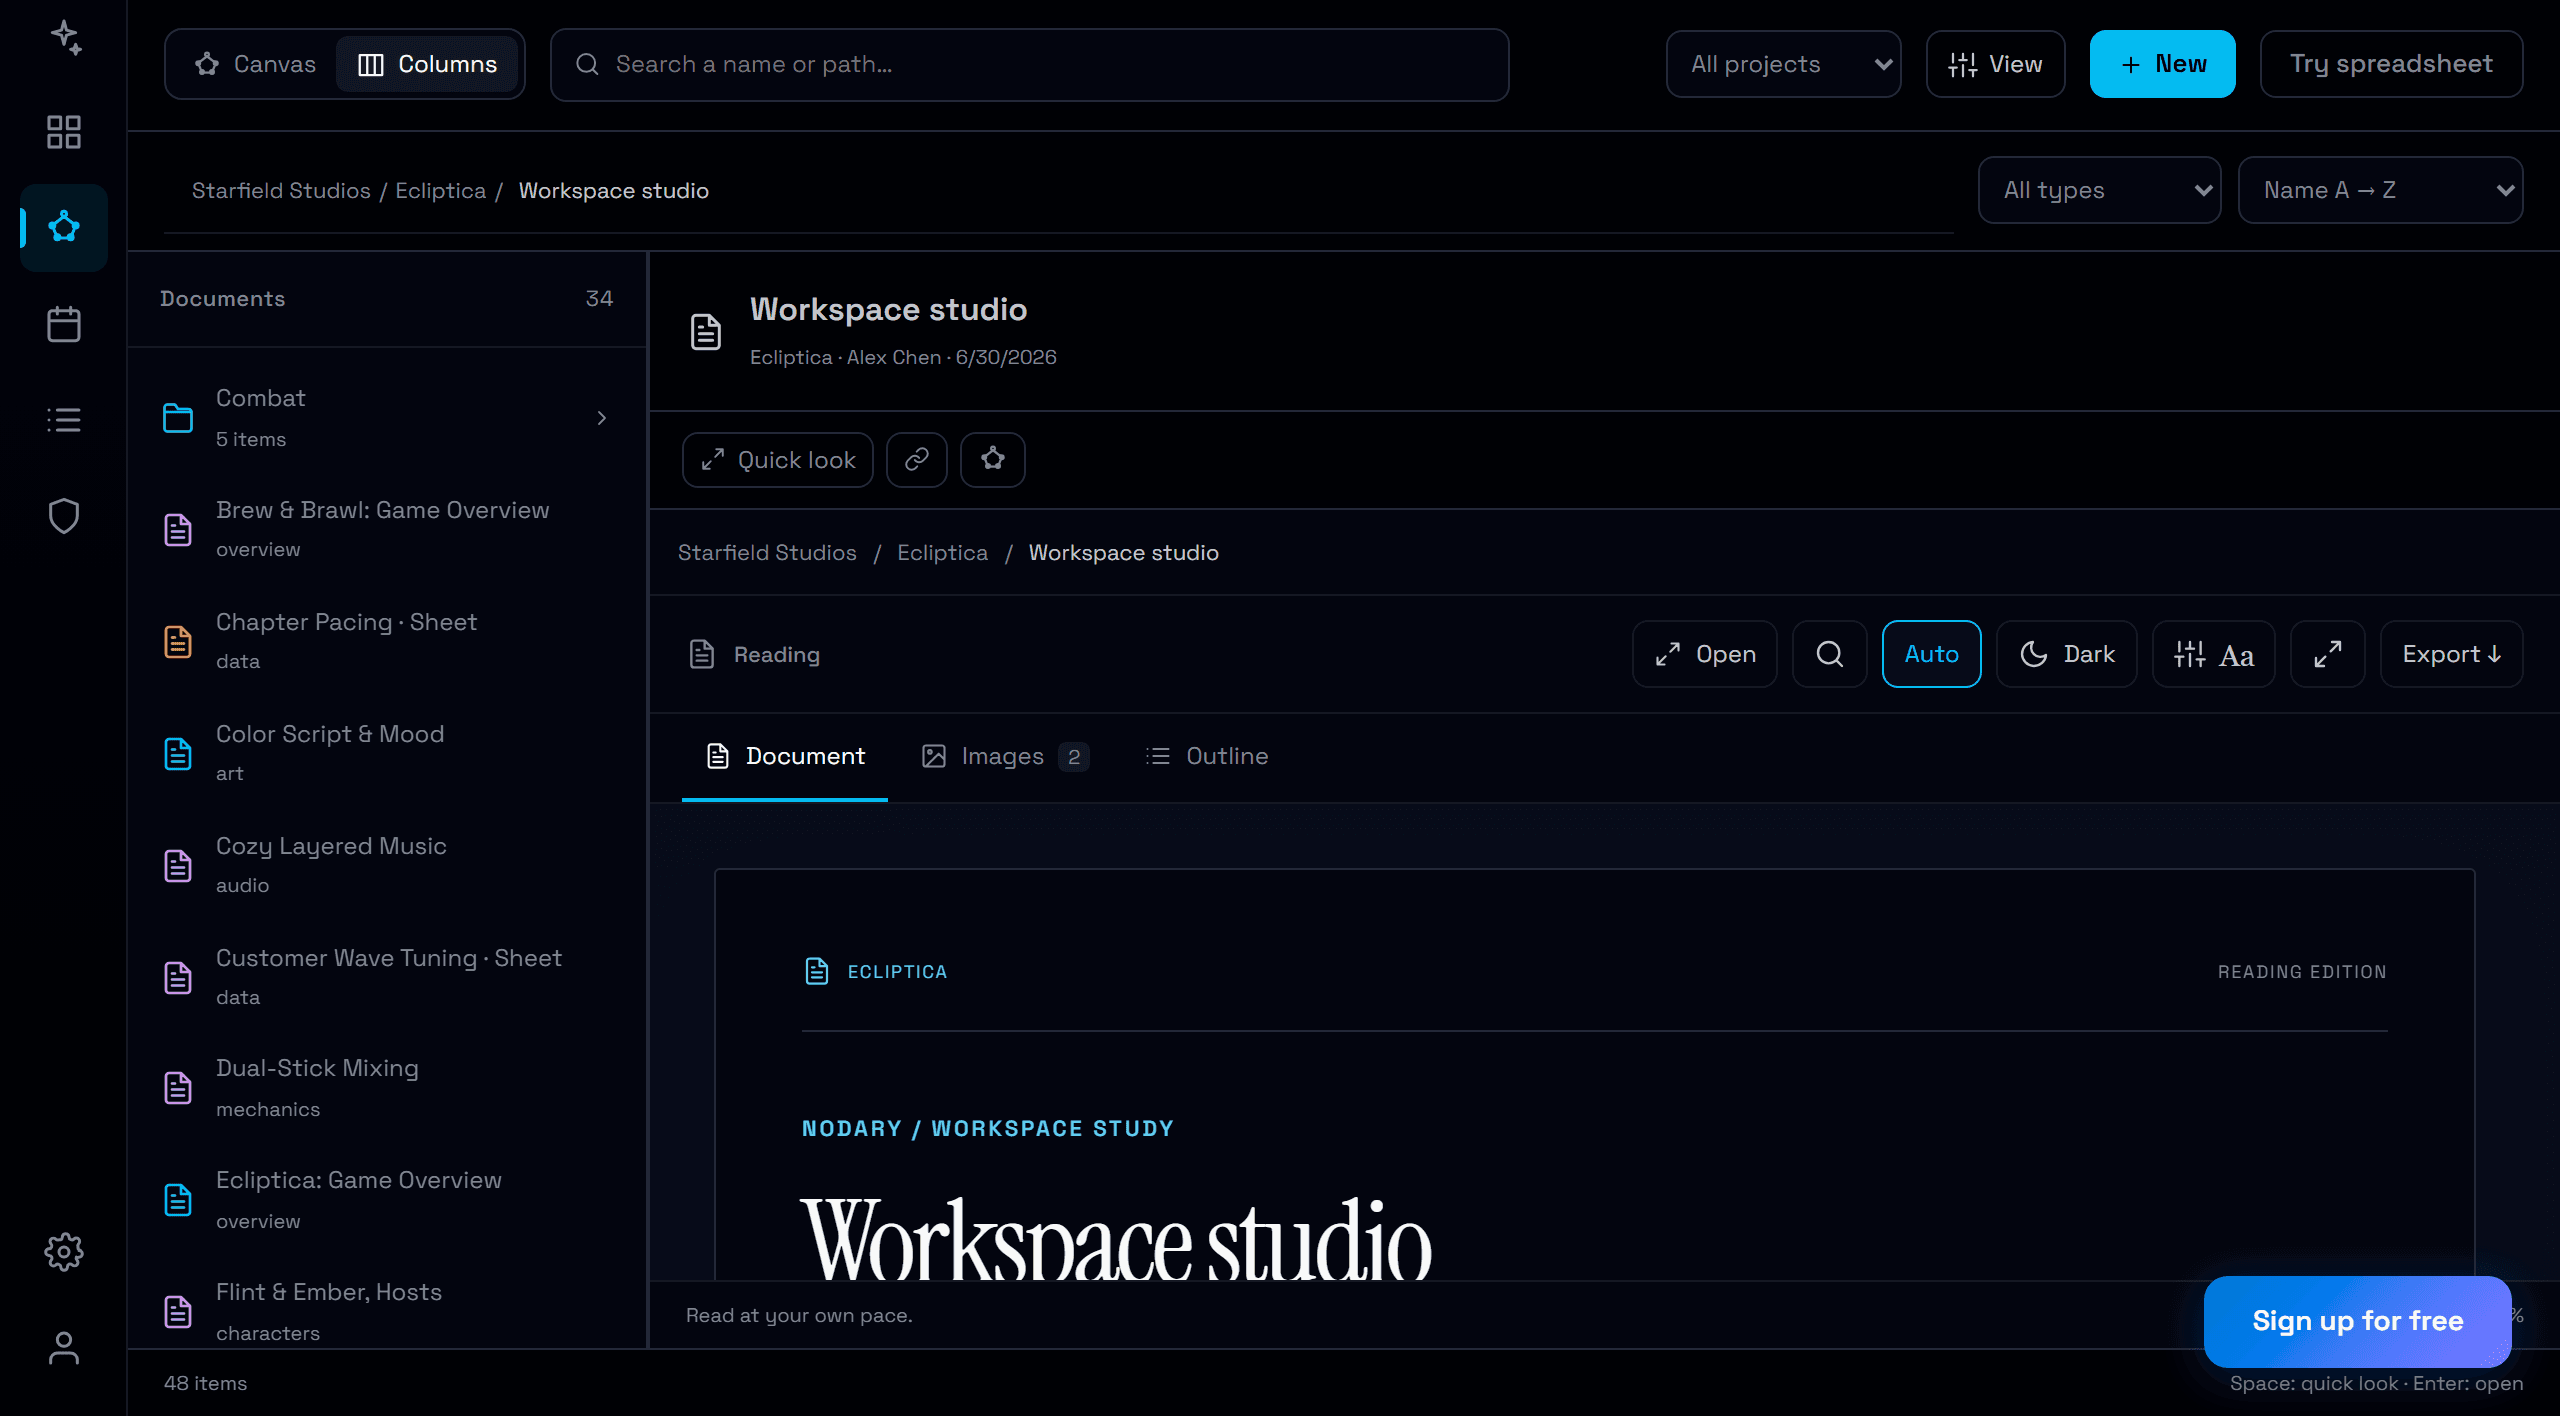Open the typography Aa settings button
This screenshot has width=2560, height=1416.
tap(2214, 654)
